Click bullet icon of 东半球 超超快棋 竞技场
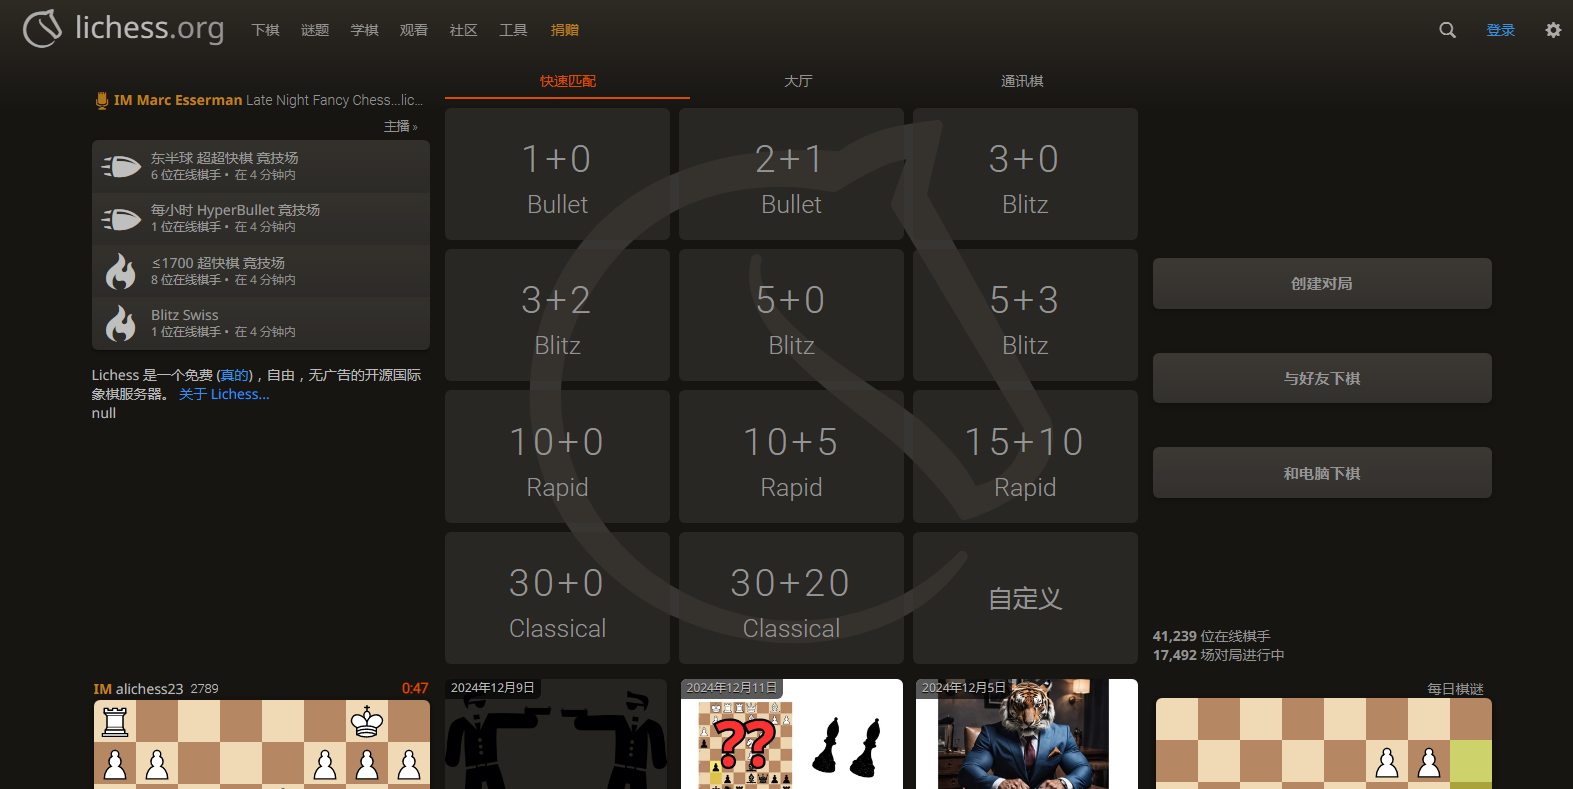This screenshot has height=789, width=1573. (121, 167)
